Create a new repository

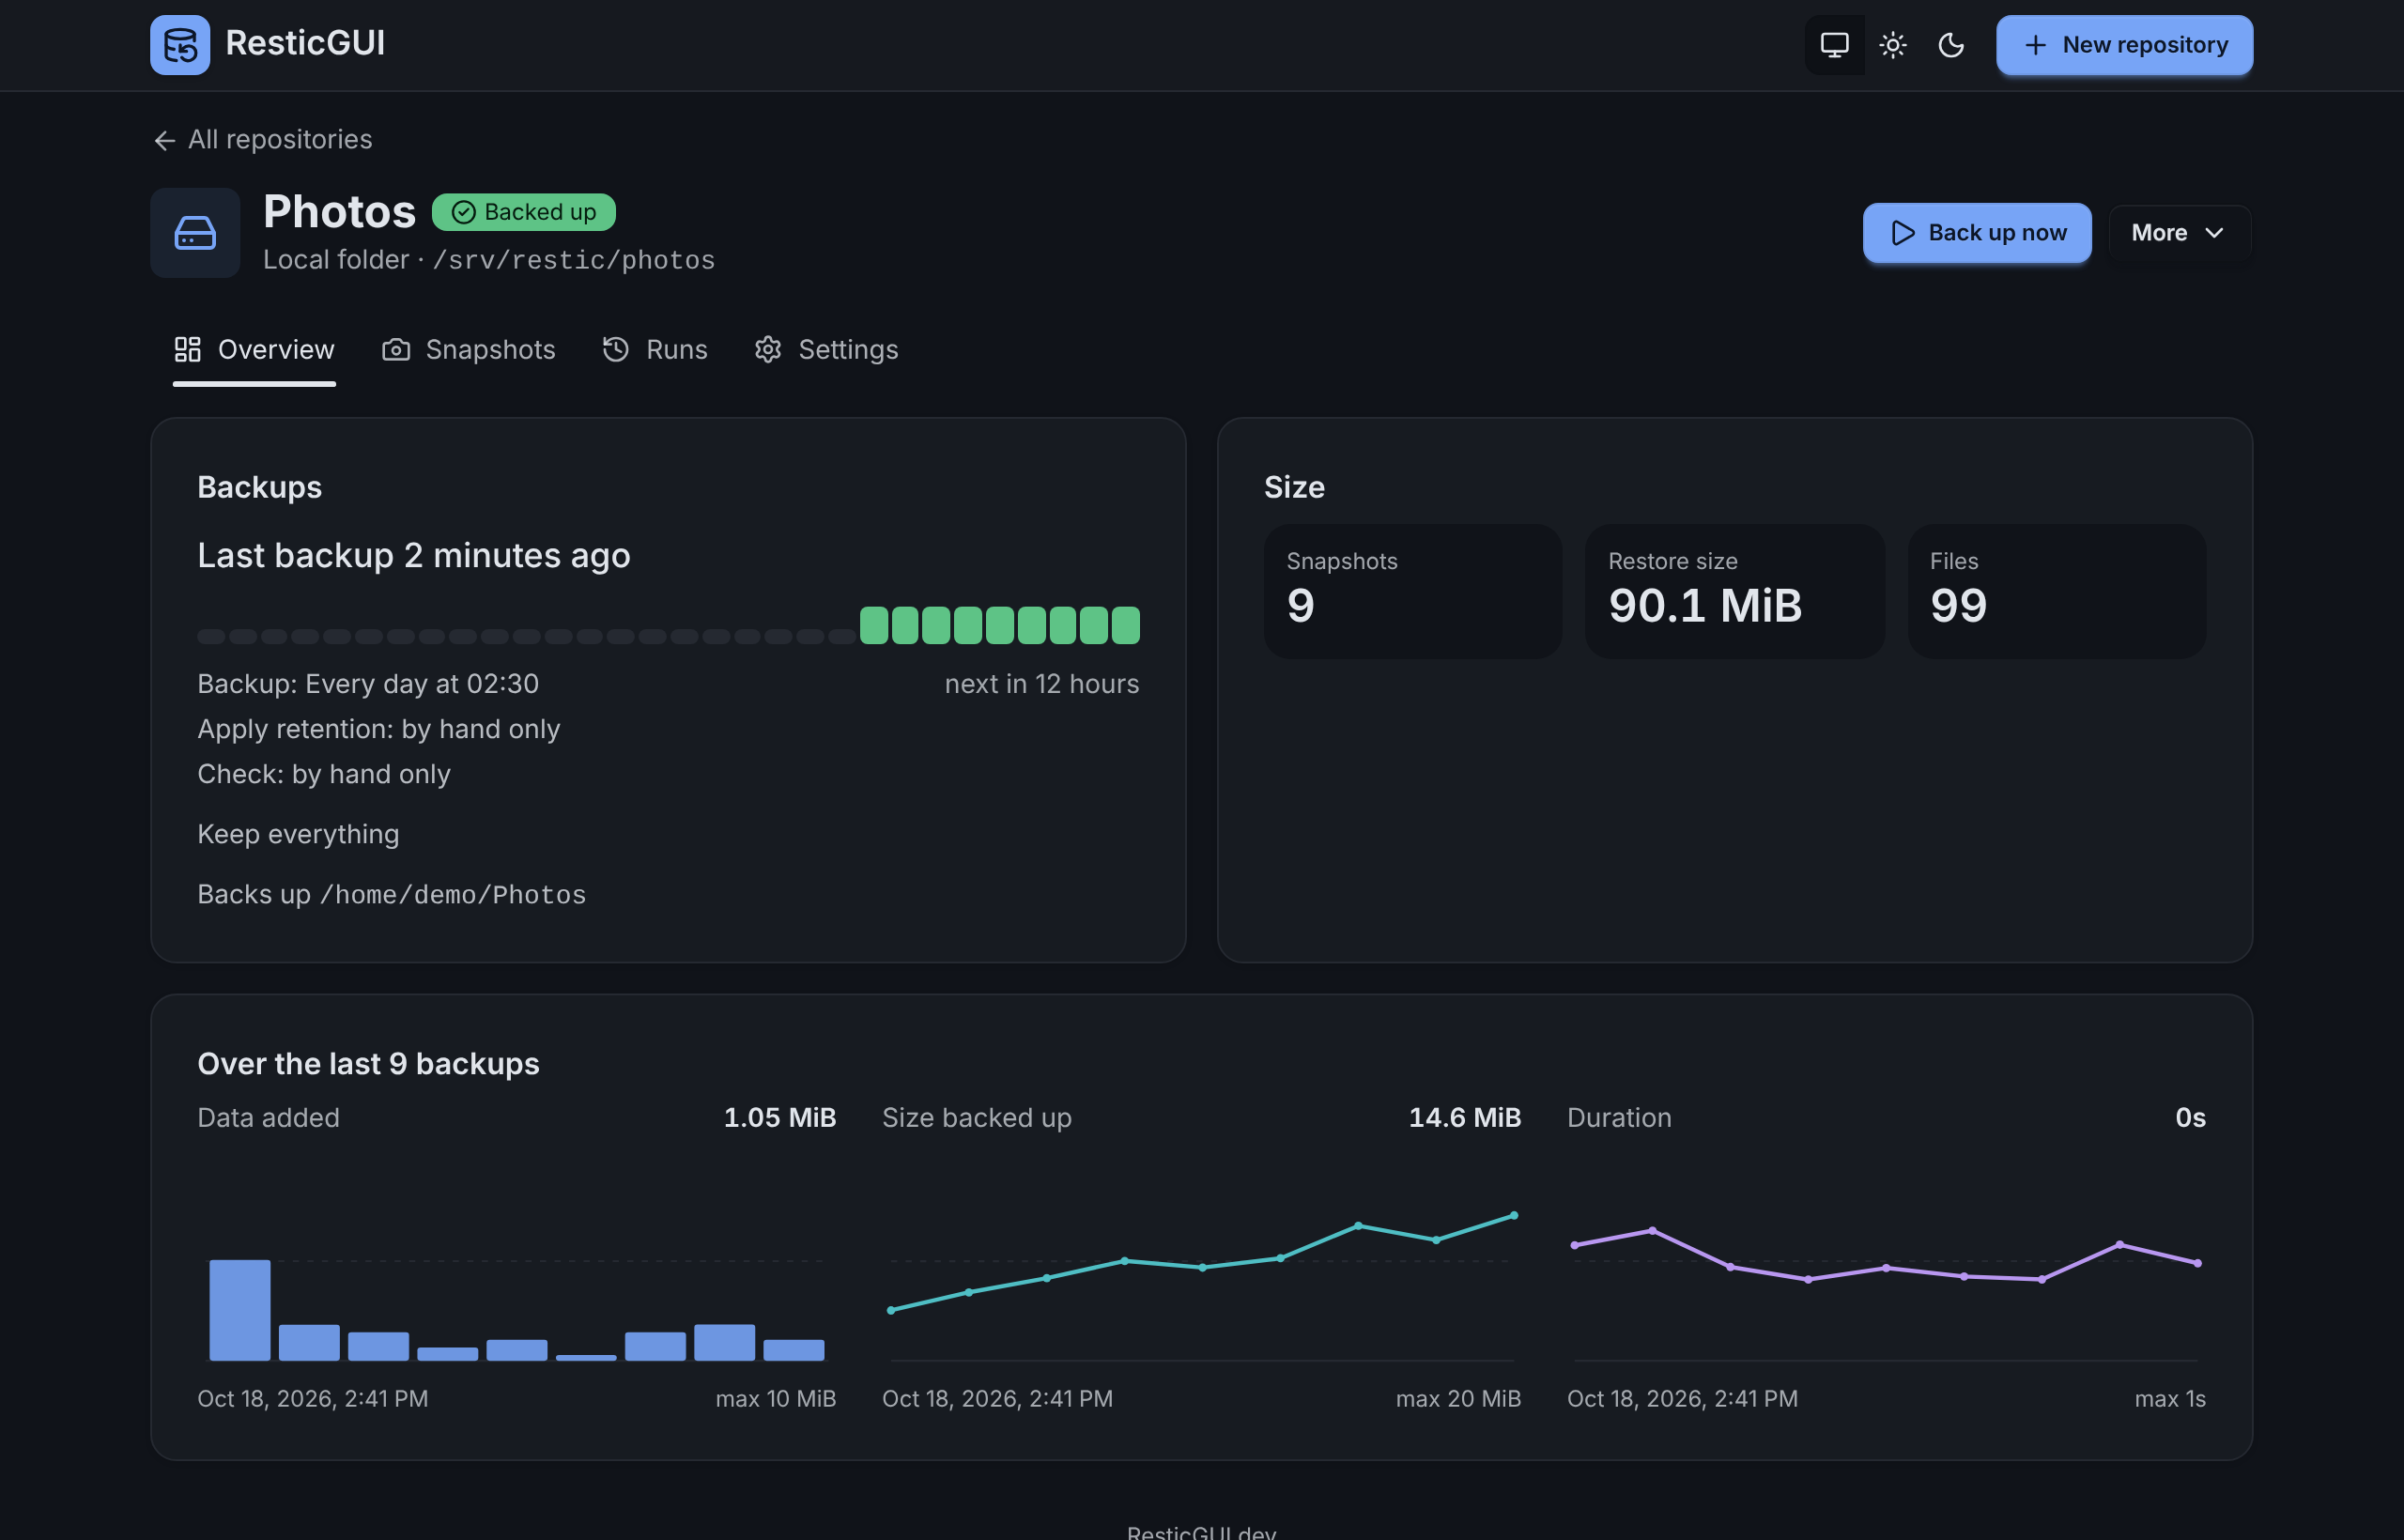tap(2124, 45)
